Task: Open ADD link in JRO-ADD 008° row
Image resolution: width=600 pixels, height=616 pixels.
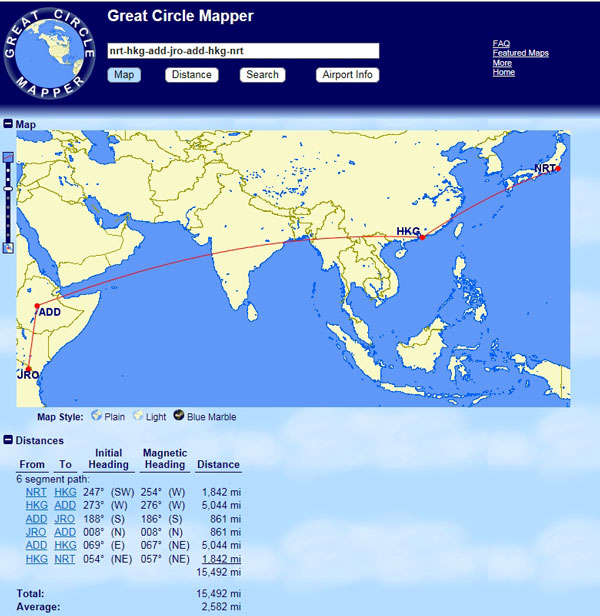Action: click(x=65, y=532)
